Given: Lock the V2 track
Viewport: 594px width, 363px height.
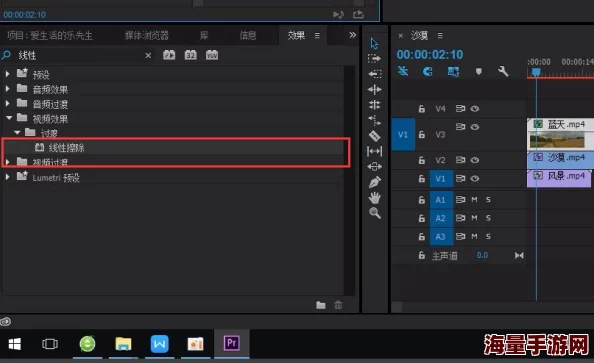Looking at the screenshot, I should pos(422,160).
